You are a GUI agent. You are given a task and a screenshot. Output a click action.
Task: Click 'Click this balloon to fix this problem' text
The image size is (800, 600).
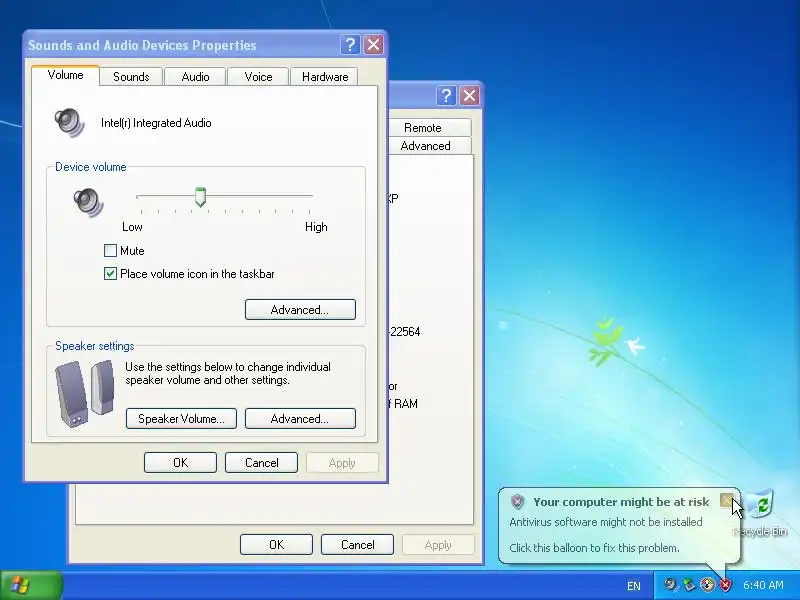594,548
